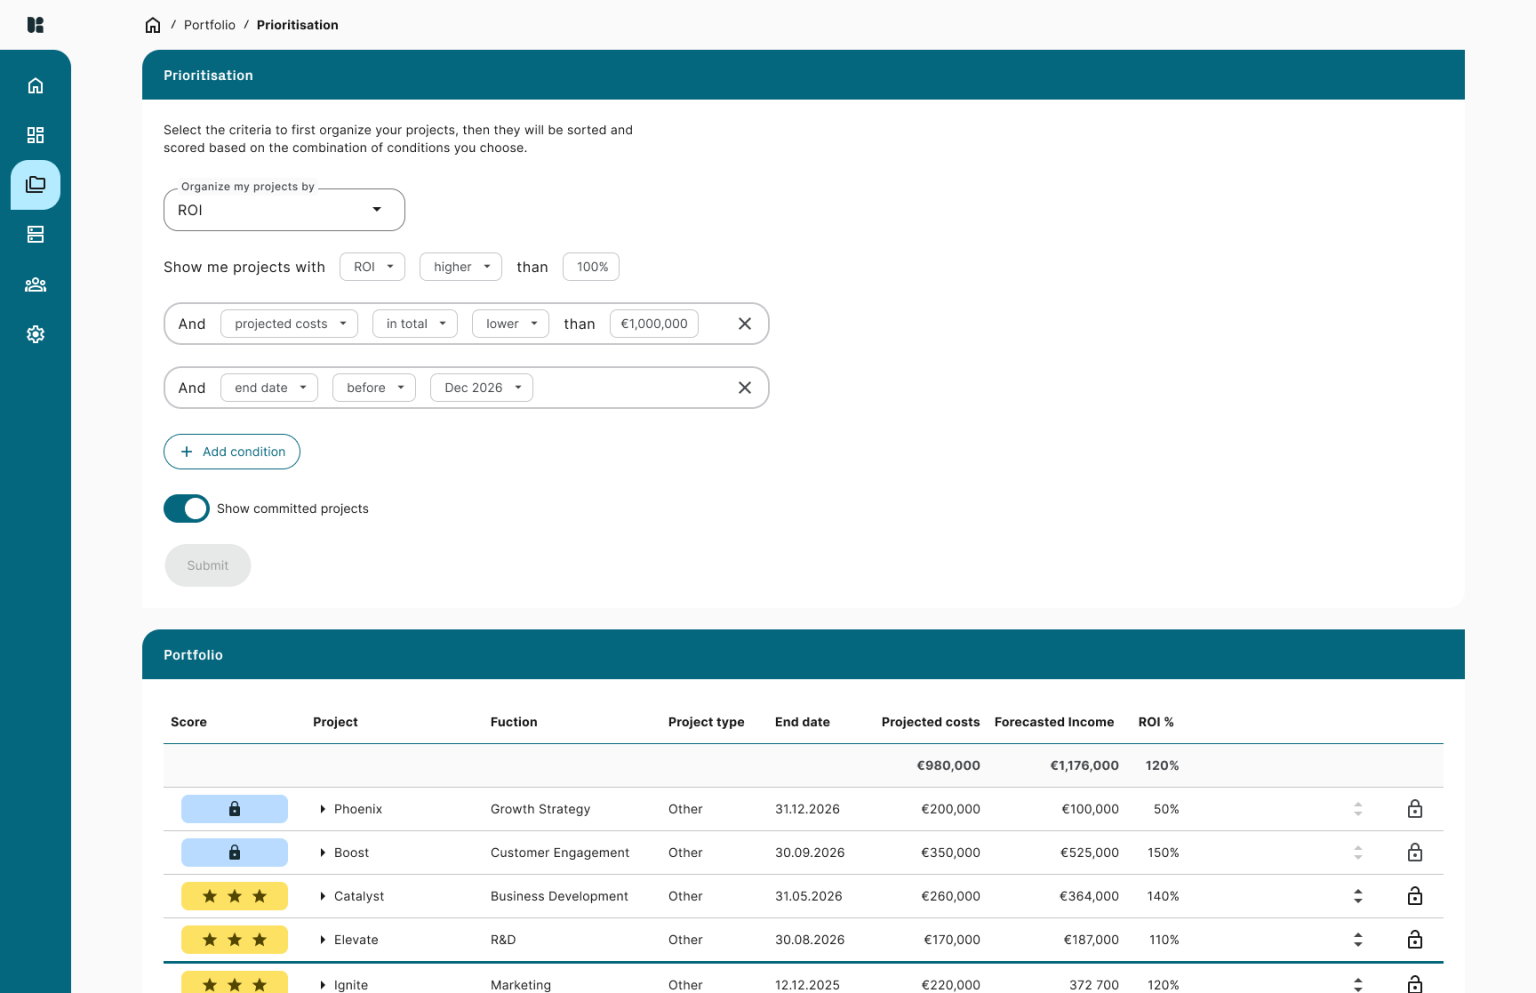The image size is (1536, 993).
Task: Open the boards view icon below Portfolio
Action: pyautogui.click(x=35, y=234)
